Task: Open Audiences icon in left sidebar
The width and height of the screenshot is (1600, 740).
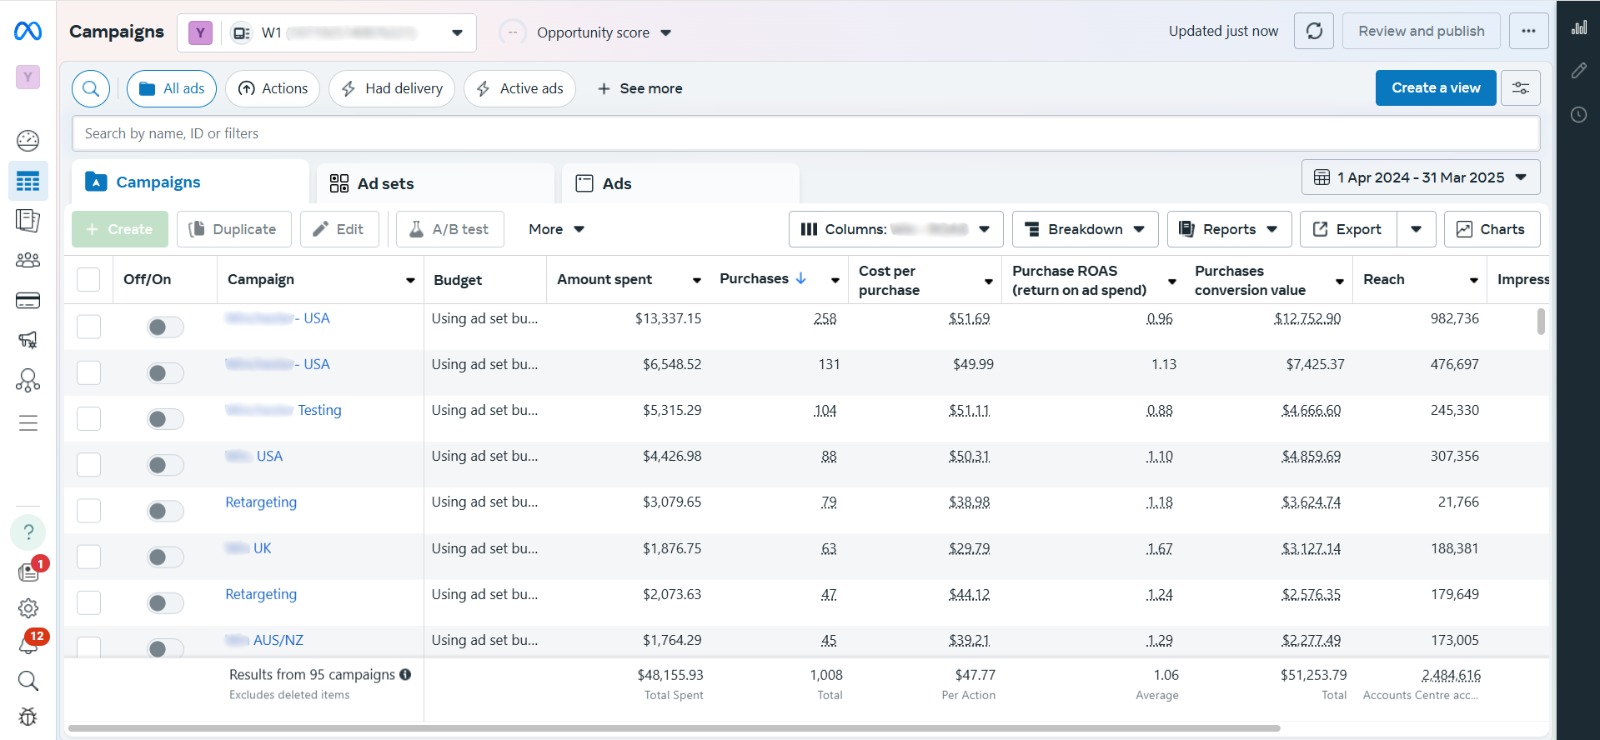Action: (28, 260)
